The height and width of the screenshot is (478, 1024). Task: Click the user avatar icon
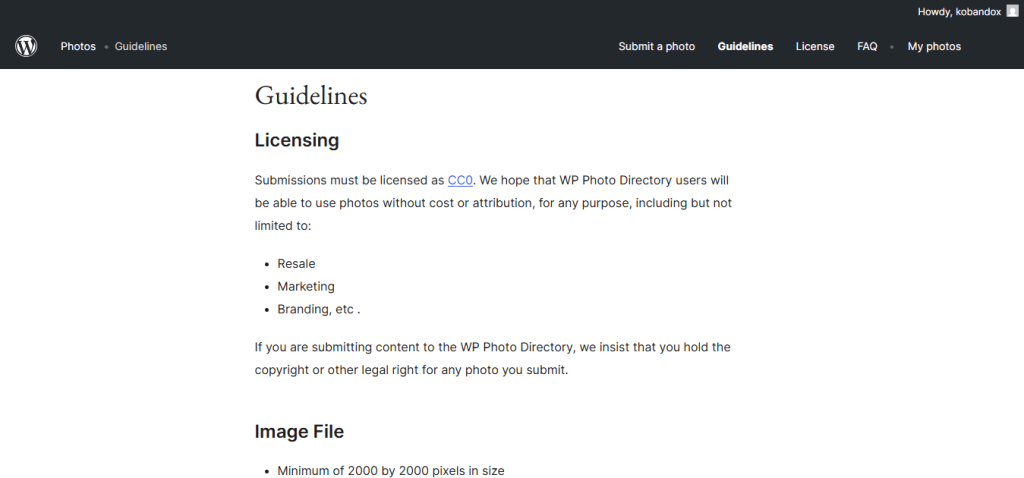pyautogui.click(x=1012, y=11)
